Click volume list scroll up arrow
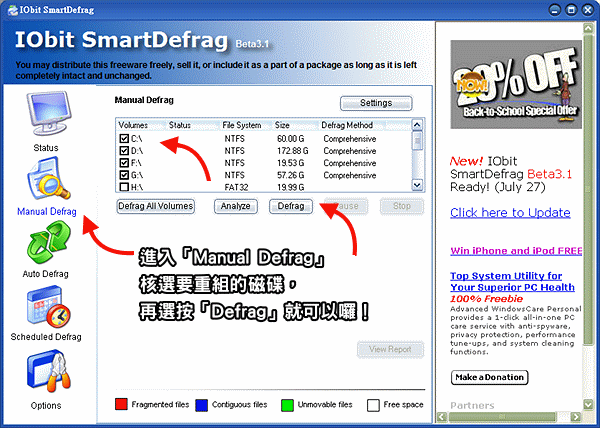This screenshot has width=600, height=428. tap(417, 125)
